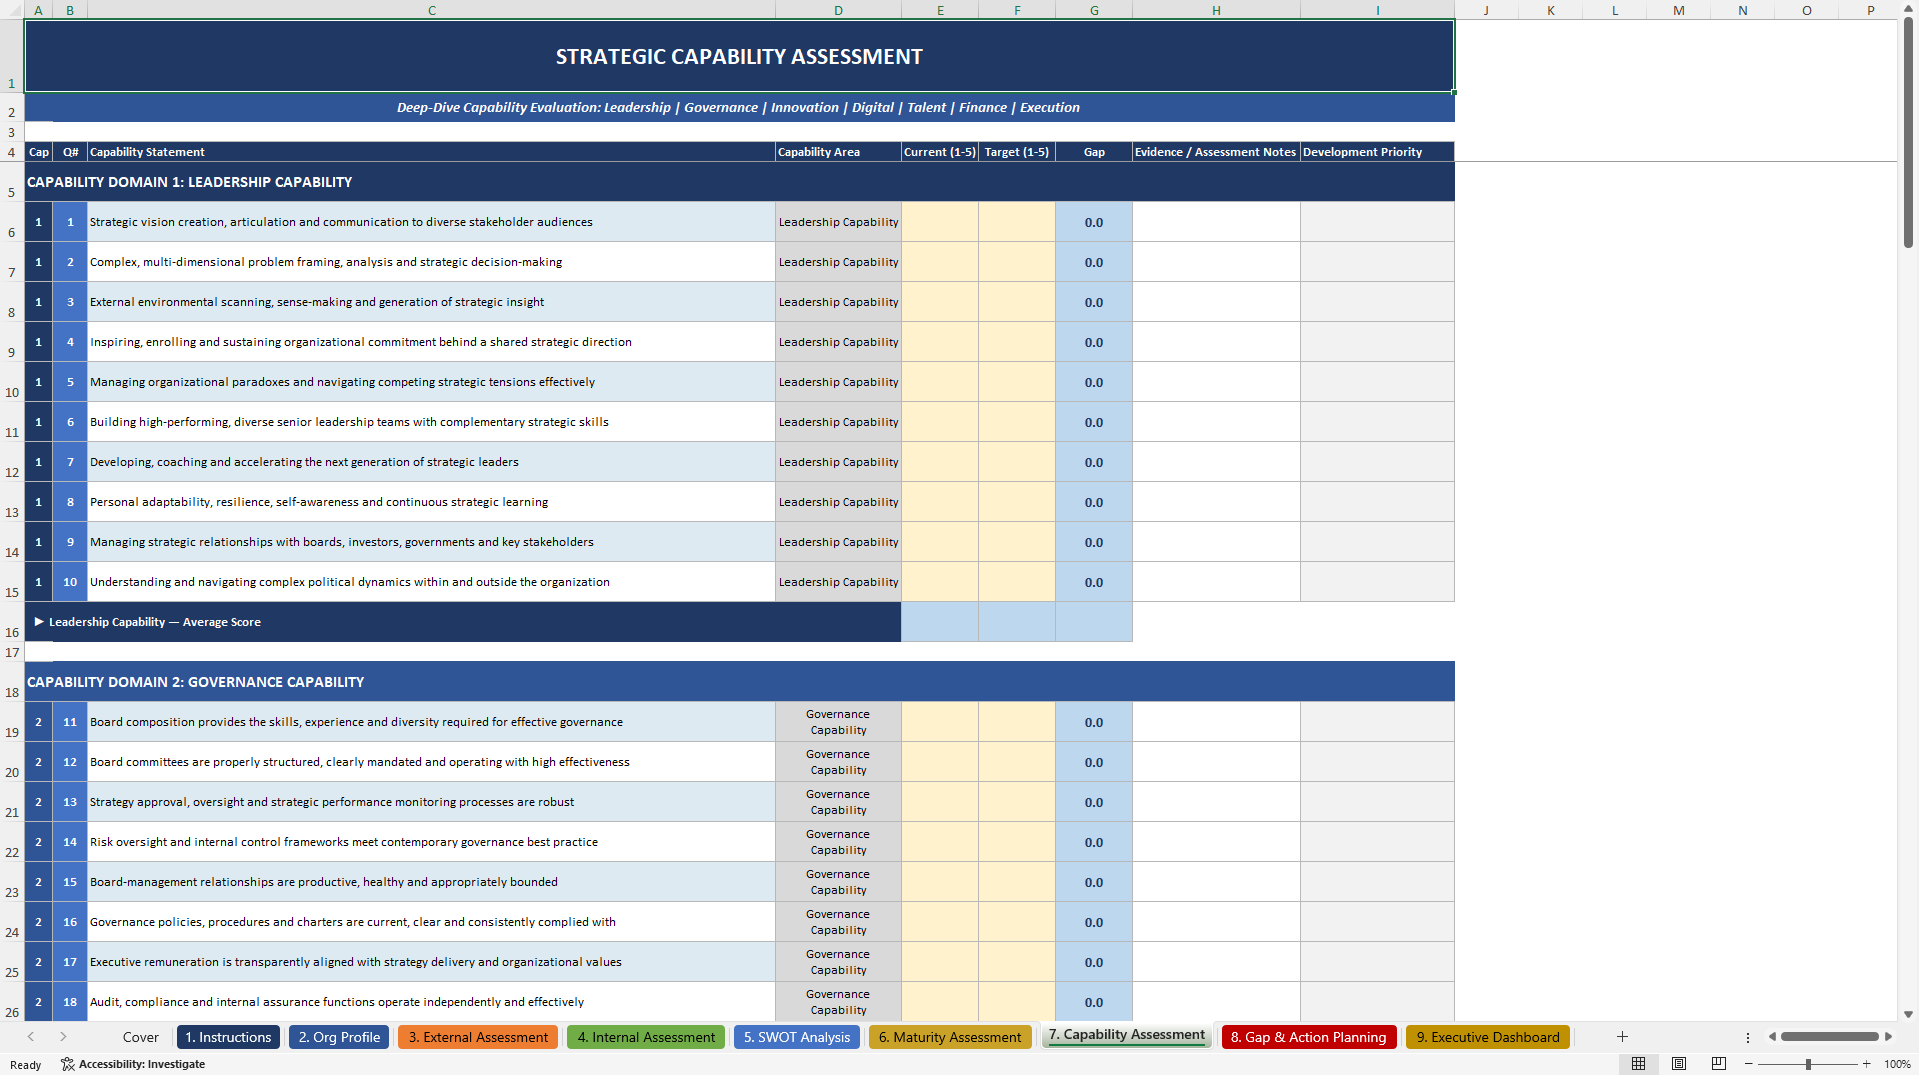The width and height of the screenshot is (1919, 1075).
Task: Click 'Risk oversight and internal control' statement
Action: click(431, 842)
